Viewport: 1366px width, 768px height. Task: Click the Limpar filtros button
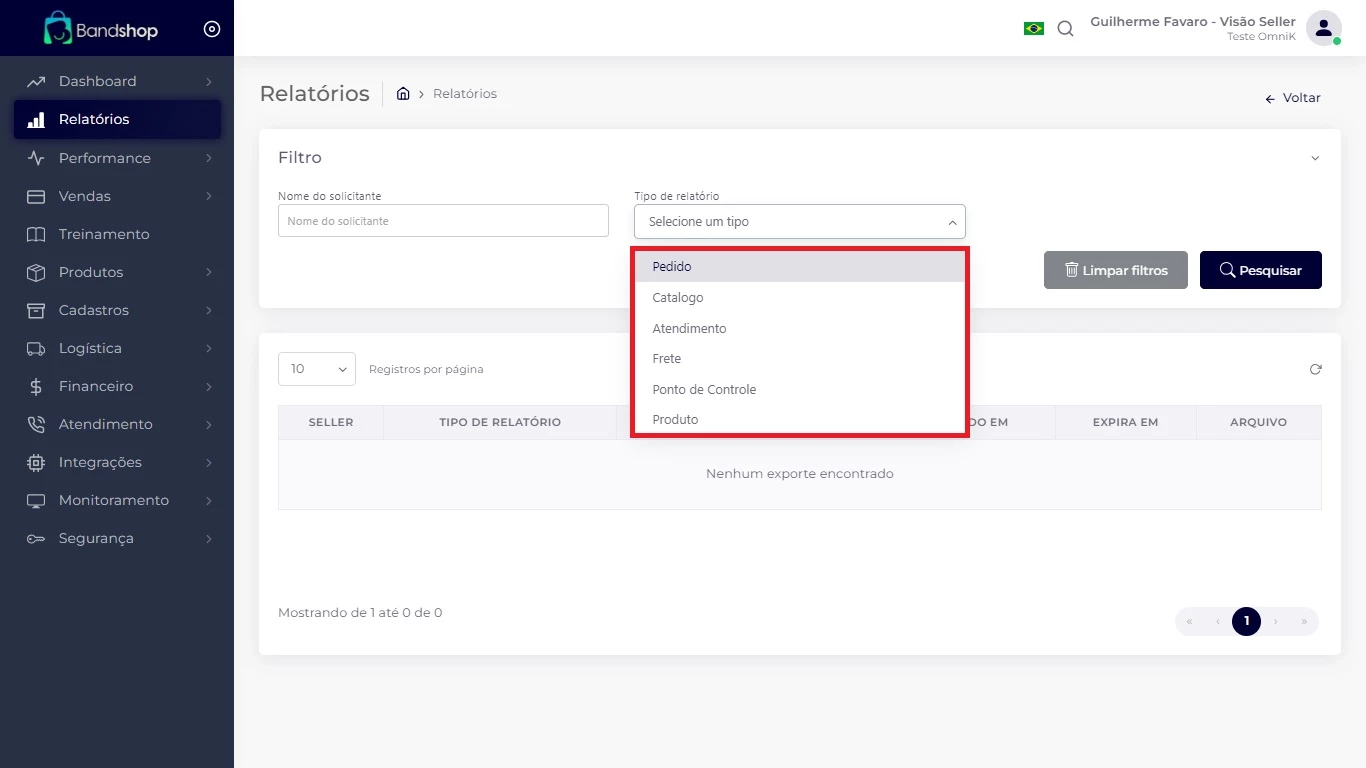(1115, 270)
